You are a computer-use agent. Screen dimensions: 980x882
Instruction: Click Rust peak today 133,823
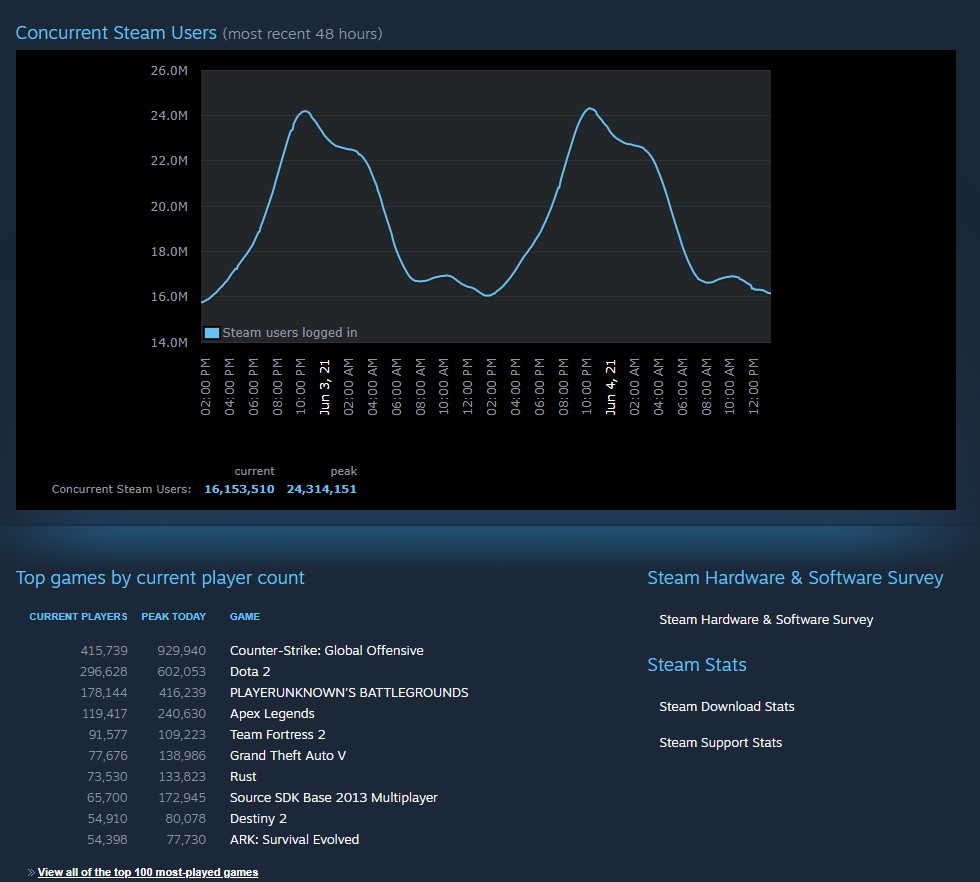(x=182, y=776)
